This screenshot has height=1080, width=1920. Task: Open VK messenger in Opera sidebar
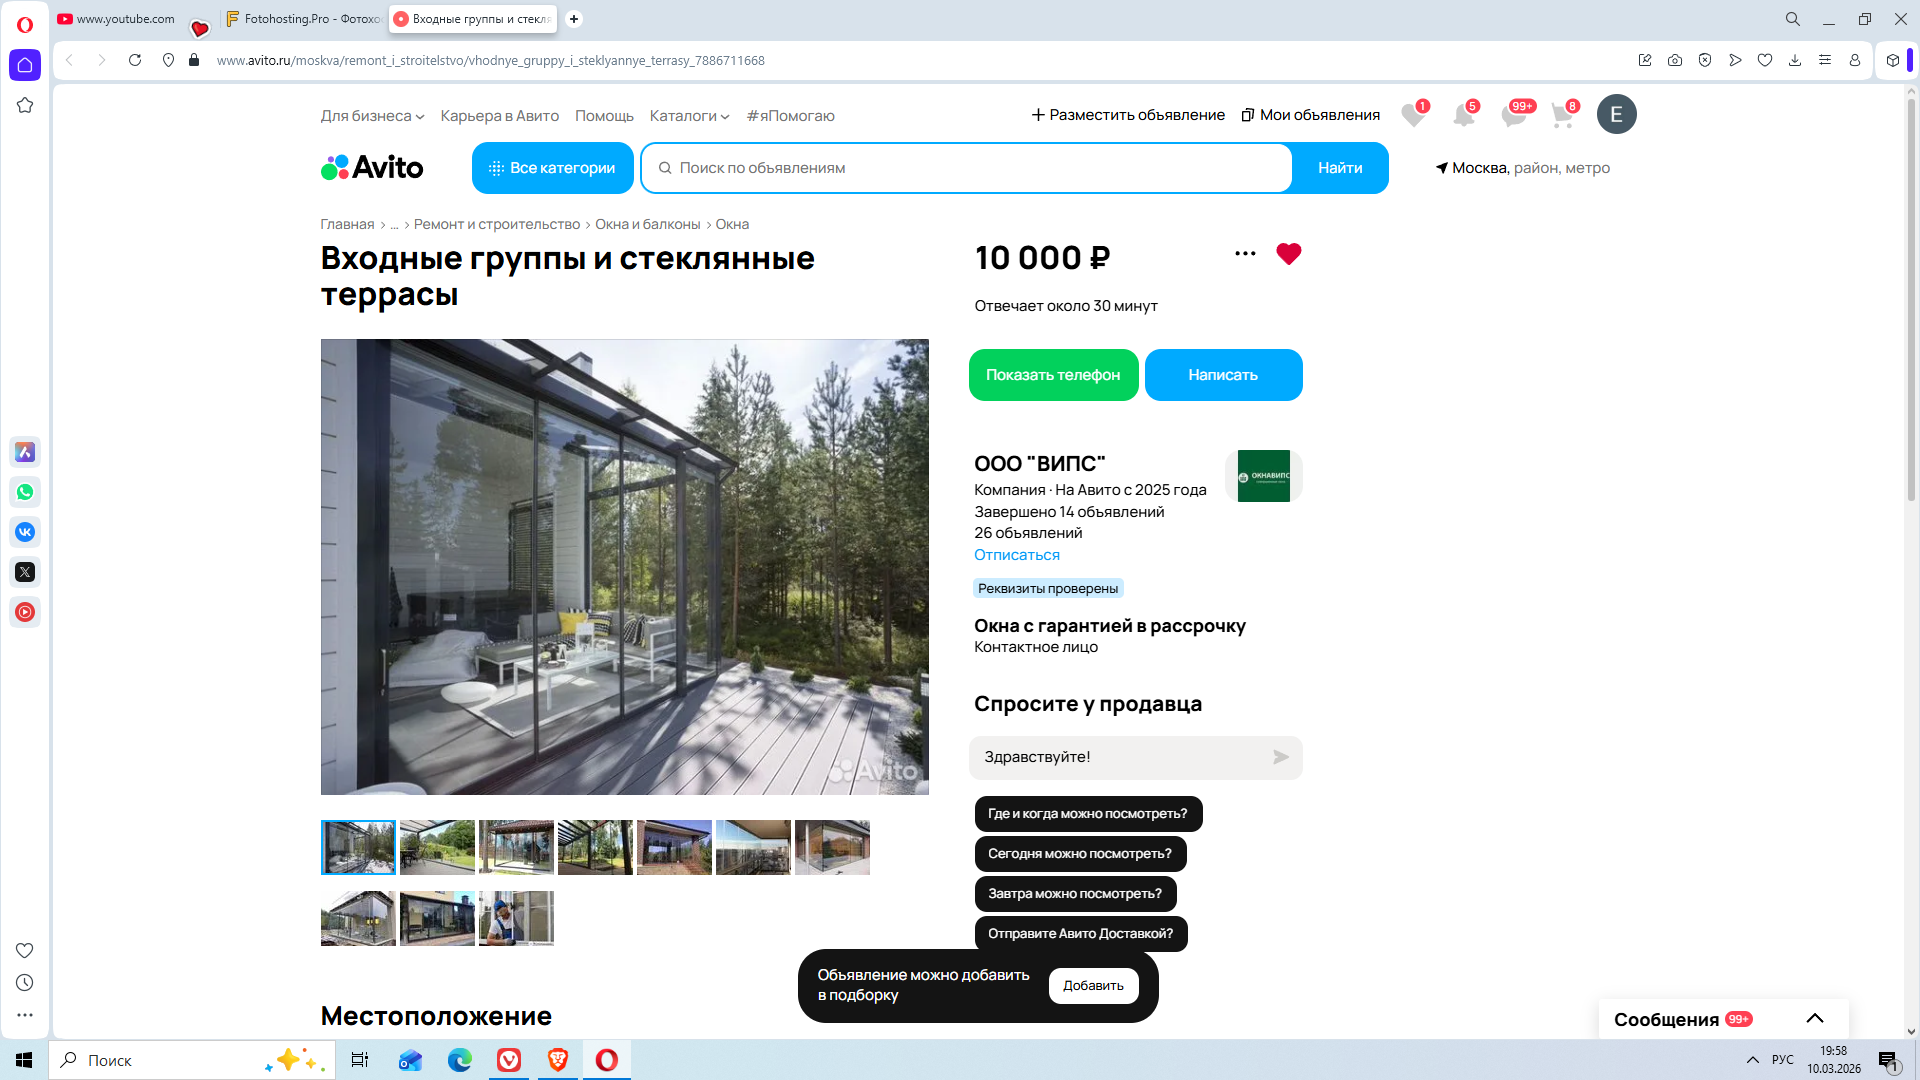[x=25, y=532]
